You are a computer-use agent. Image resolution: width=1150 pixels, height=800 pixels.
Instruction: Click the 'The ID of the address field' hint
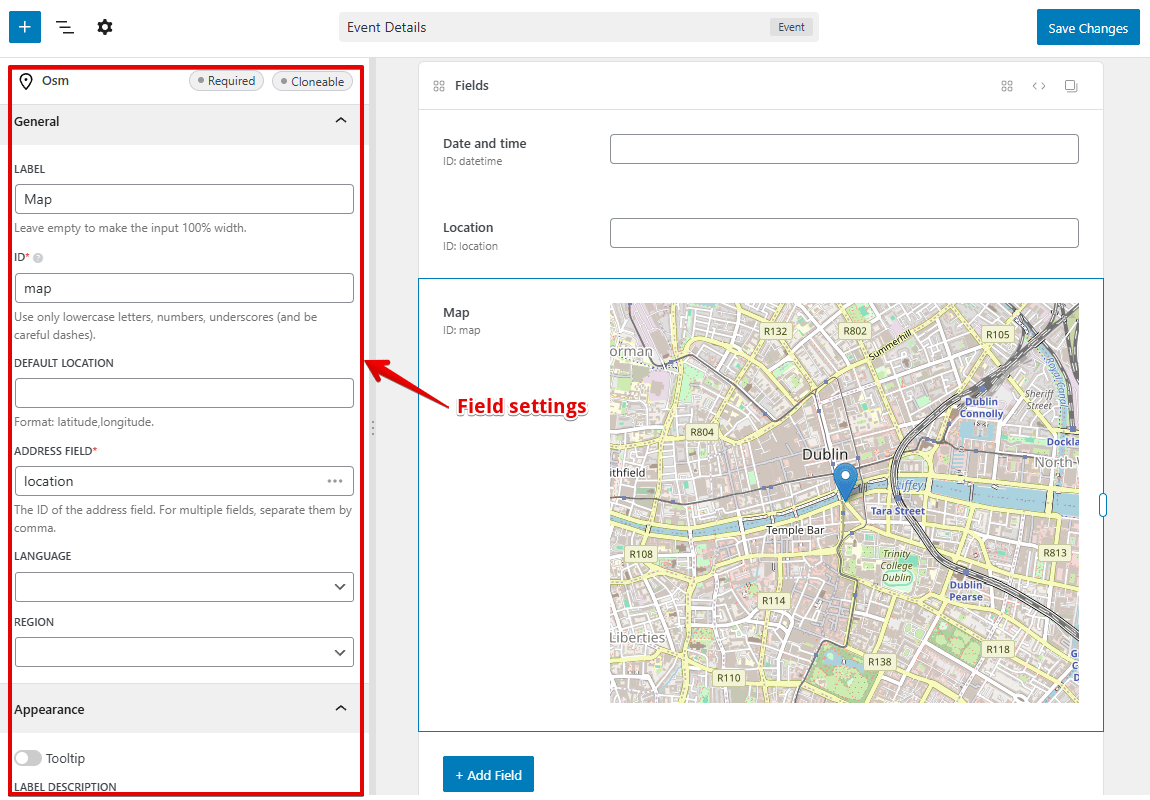183,519
